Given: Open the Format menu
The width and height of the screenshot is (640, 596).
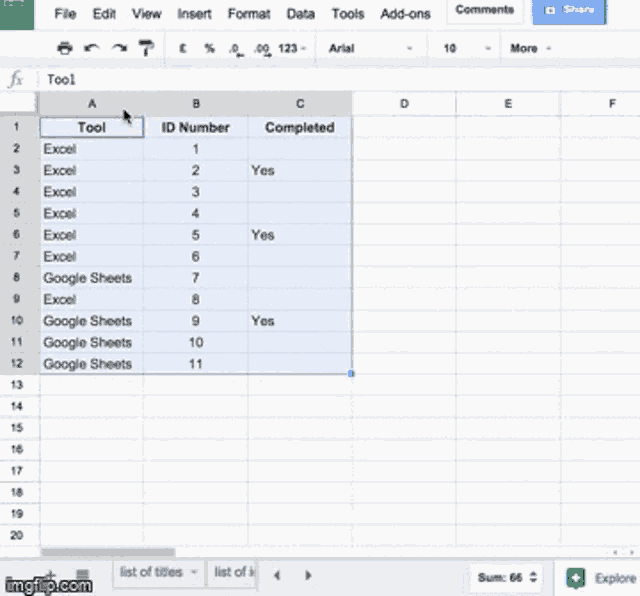Looking at the screenshot, I should coord(249,14).
